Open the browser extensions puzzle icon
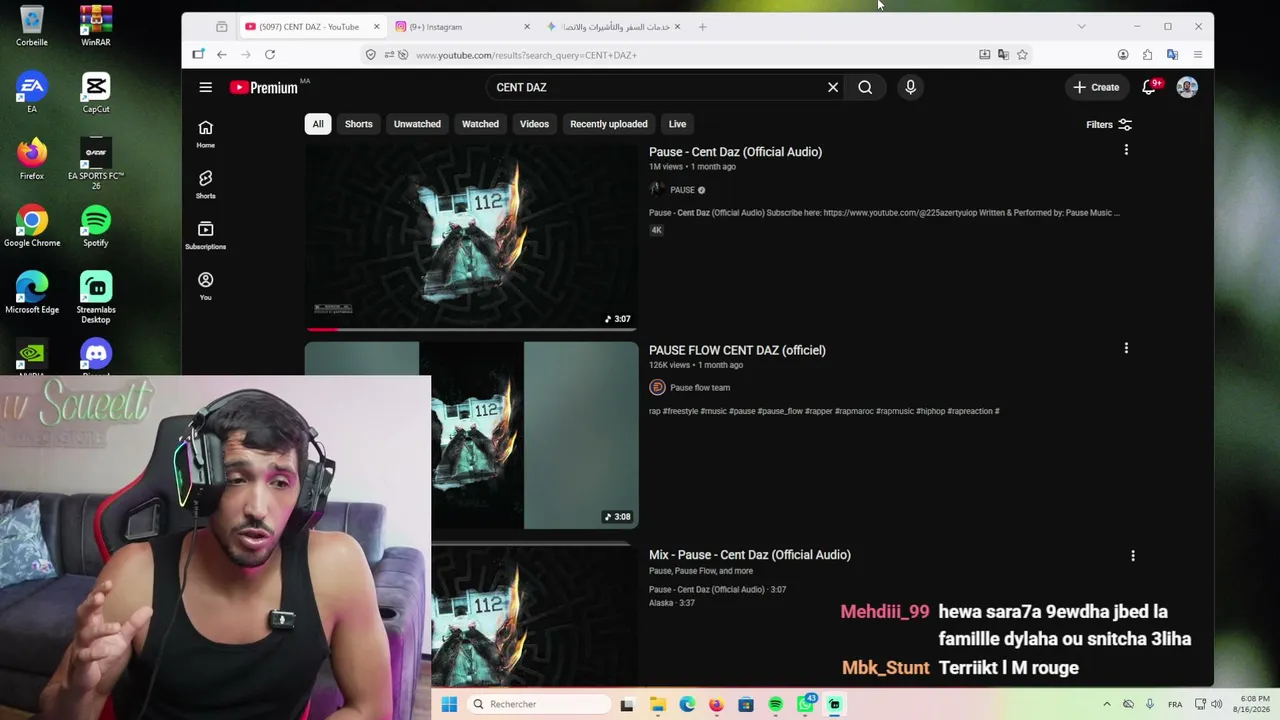Viewport: 1280px width, 720px height. point(1147,55)
